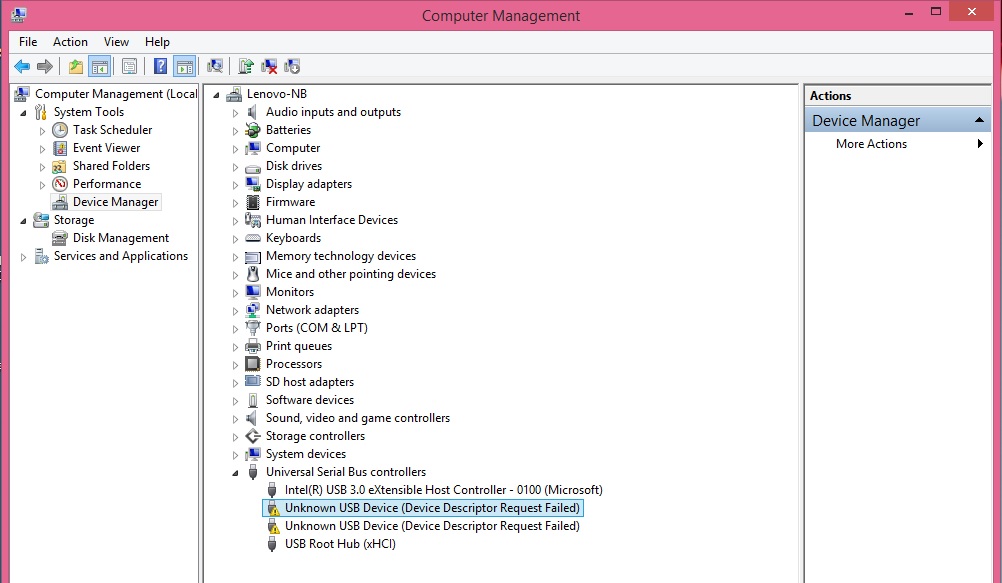Collapse the Lenovo-NB root node

pos(217,95)
